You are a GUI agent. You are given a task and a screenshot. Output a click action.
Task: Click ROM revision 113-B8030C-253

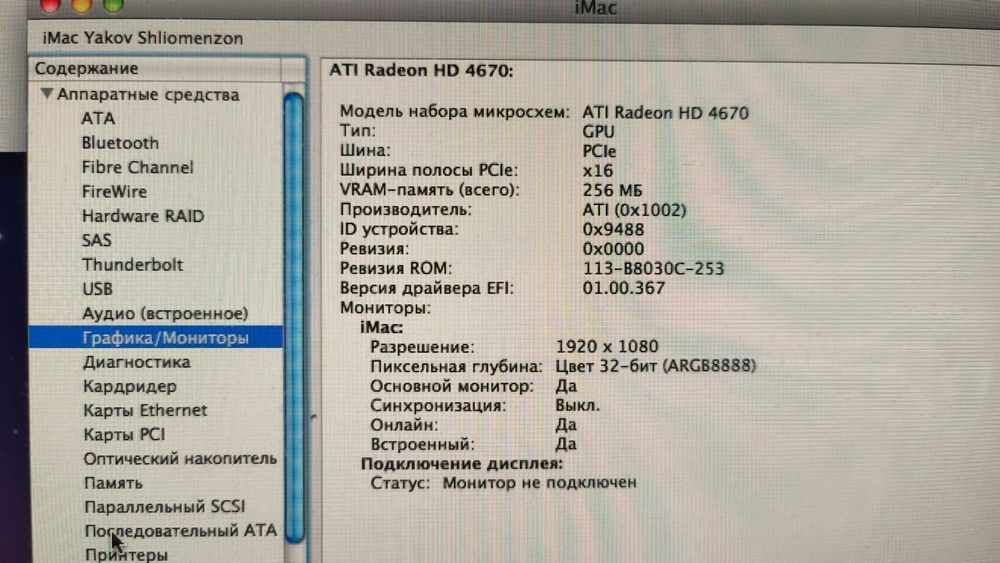[653, 268]
